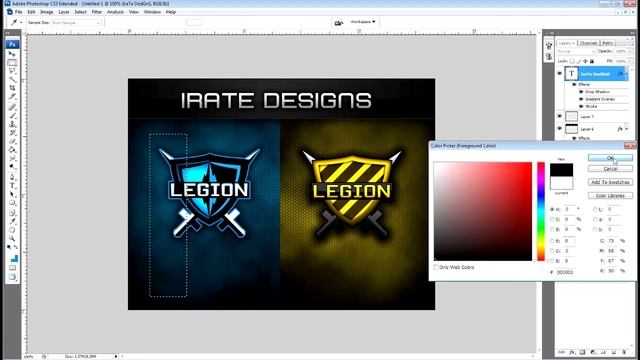Open the Workspace dropdown
Viewport: 640px width, 360px height.
(362, 22)
